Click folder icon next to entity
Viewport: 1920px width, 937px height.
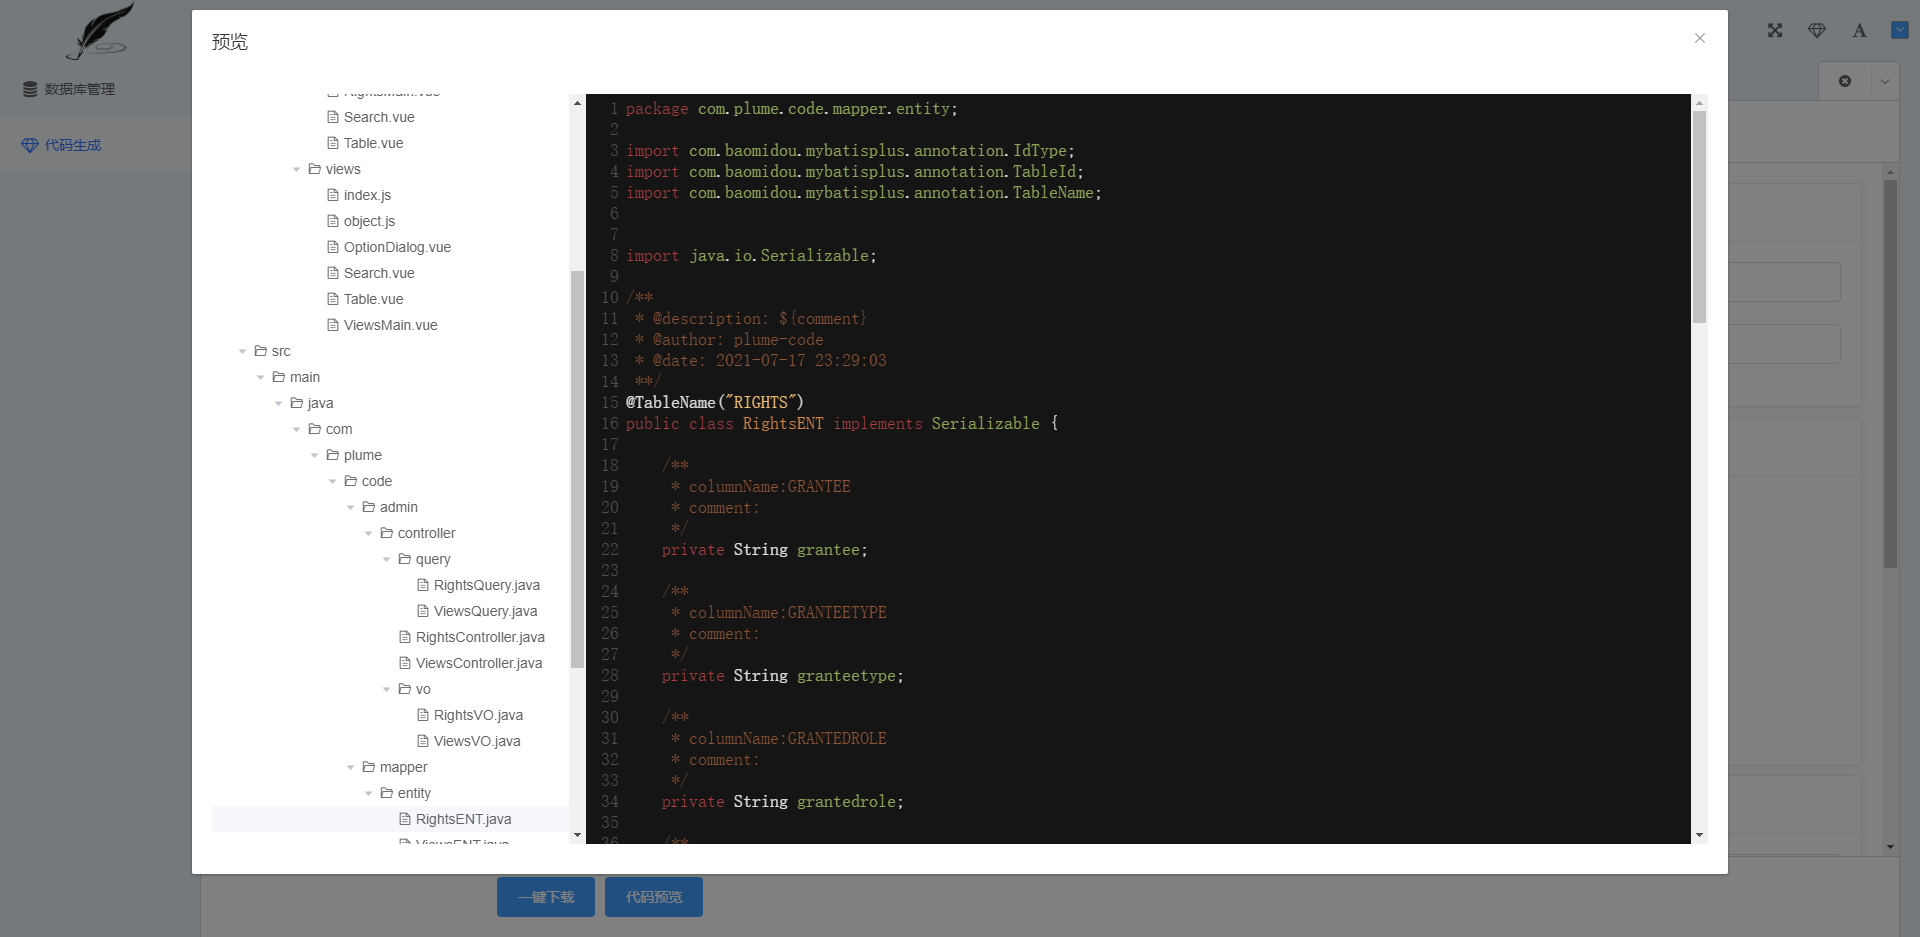point(387,793)
